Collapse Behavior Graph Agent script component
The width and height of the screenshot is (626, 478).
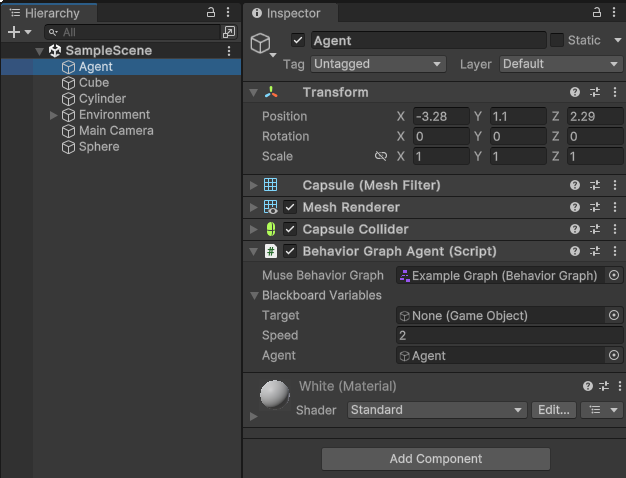tap(254, 252)
